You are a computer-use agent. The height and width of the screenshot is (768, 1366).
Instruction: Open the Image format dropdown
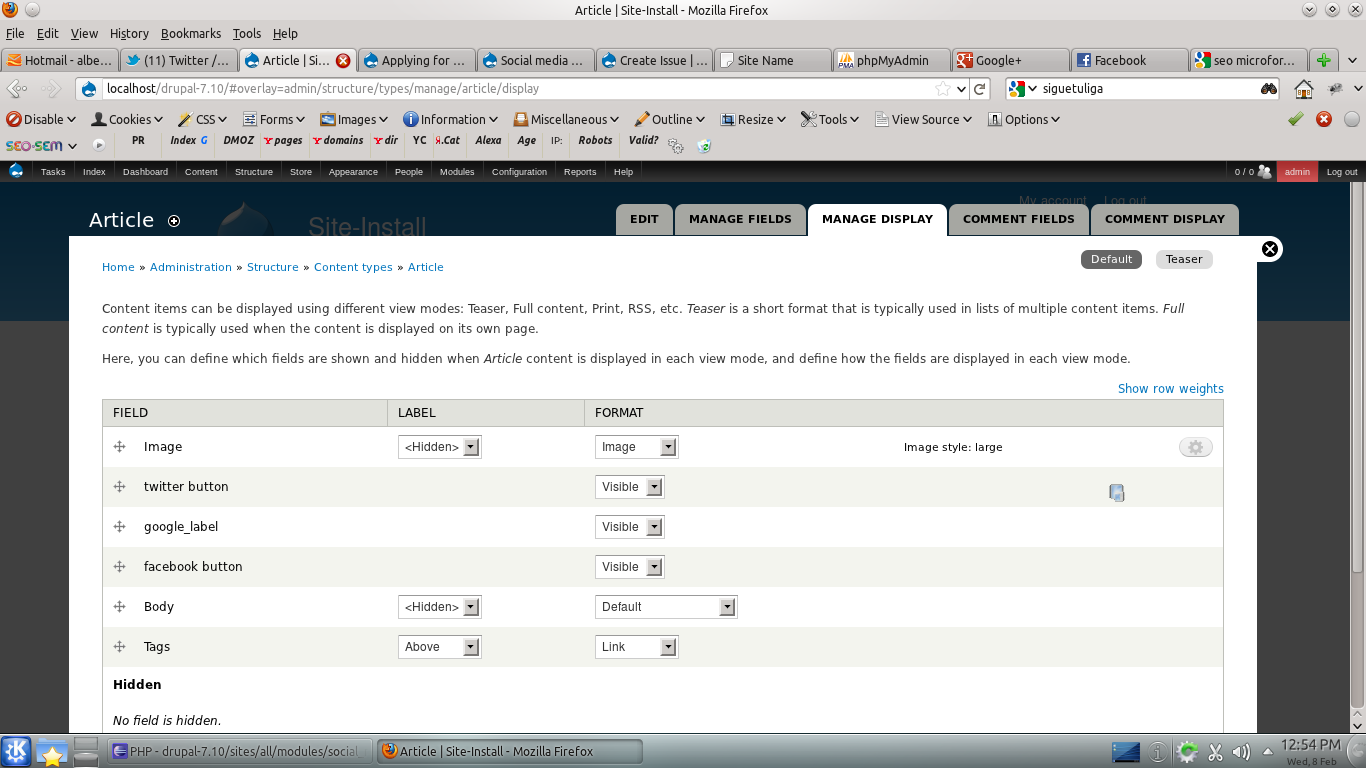coord(637,447)
